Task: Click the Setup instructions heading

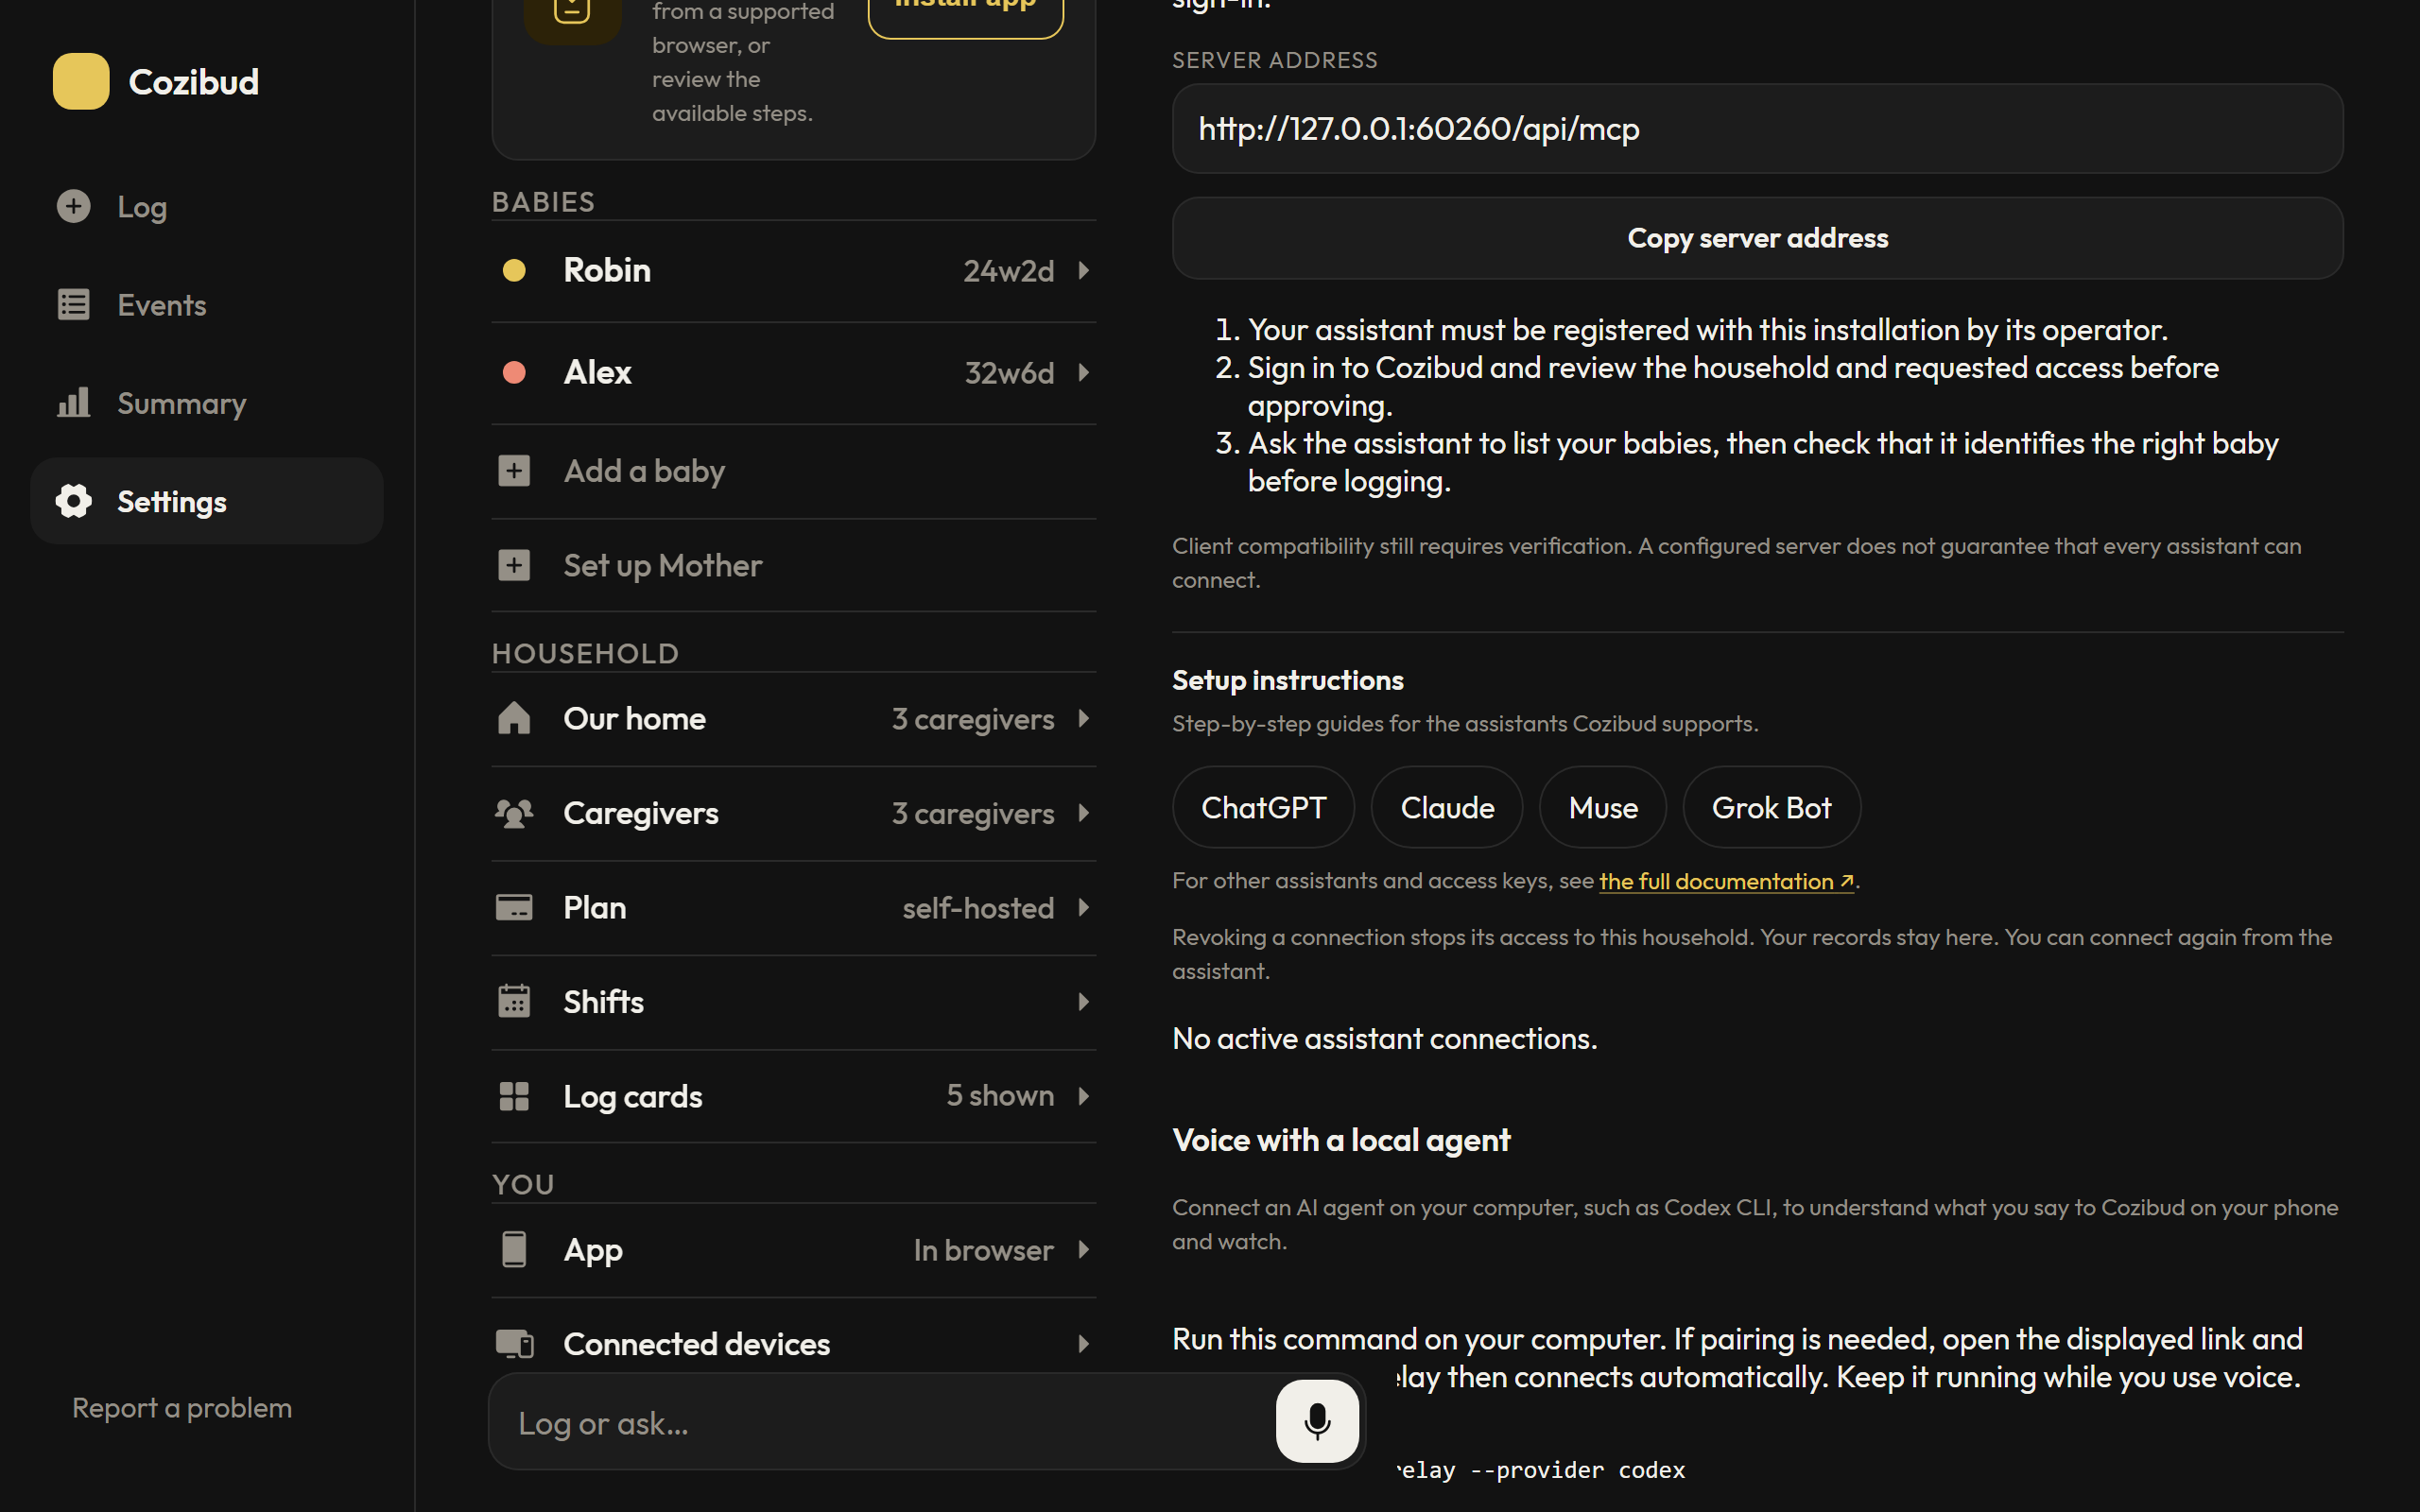Action: [x=1288, y=680]
